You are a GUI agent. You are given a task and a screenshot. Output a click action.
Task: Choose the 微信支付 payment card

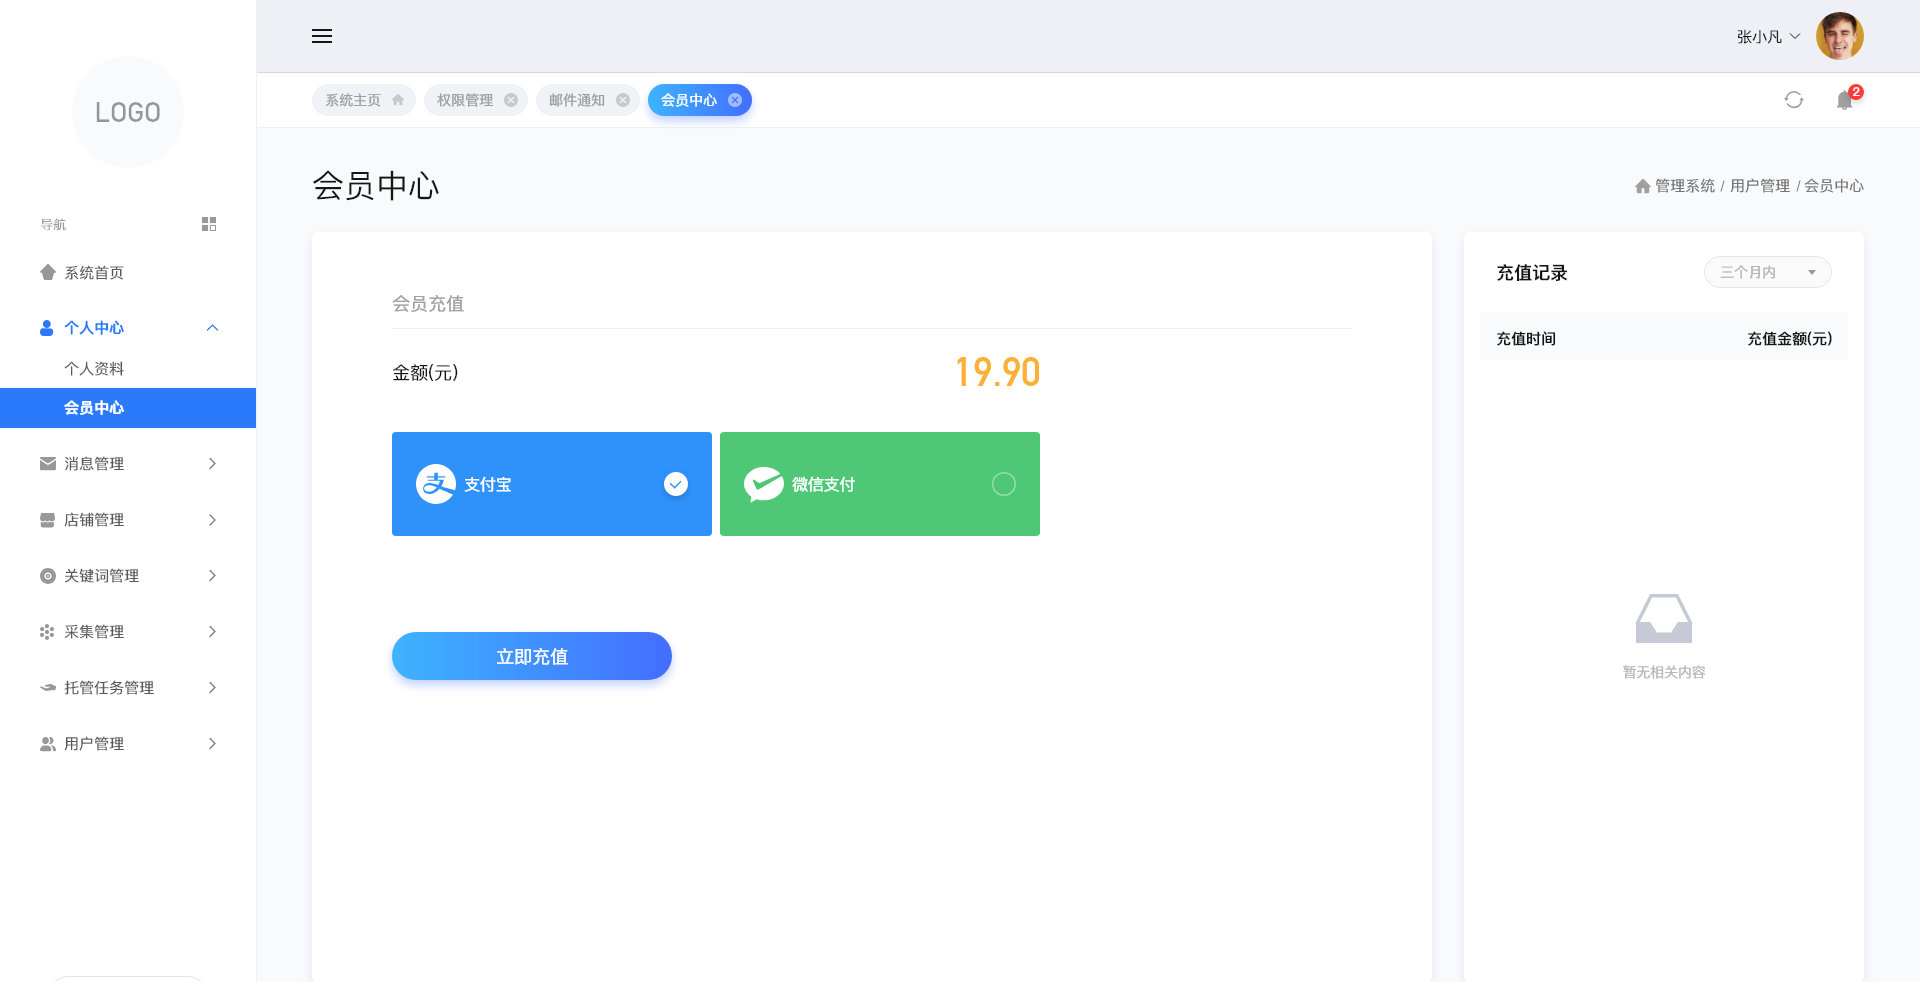880,484
